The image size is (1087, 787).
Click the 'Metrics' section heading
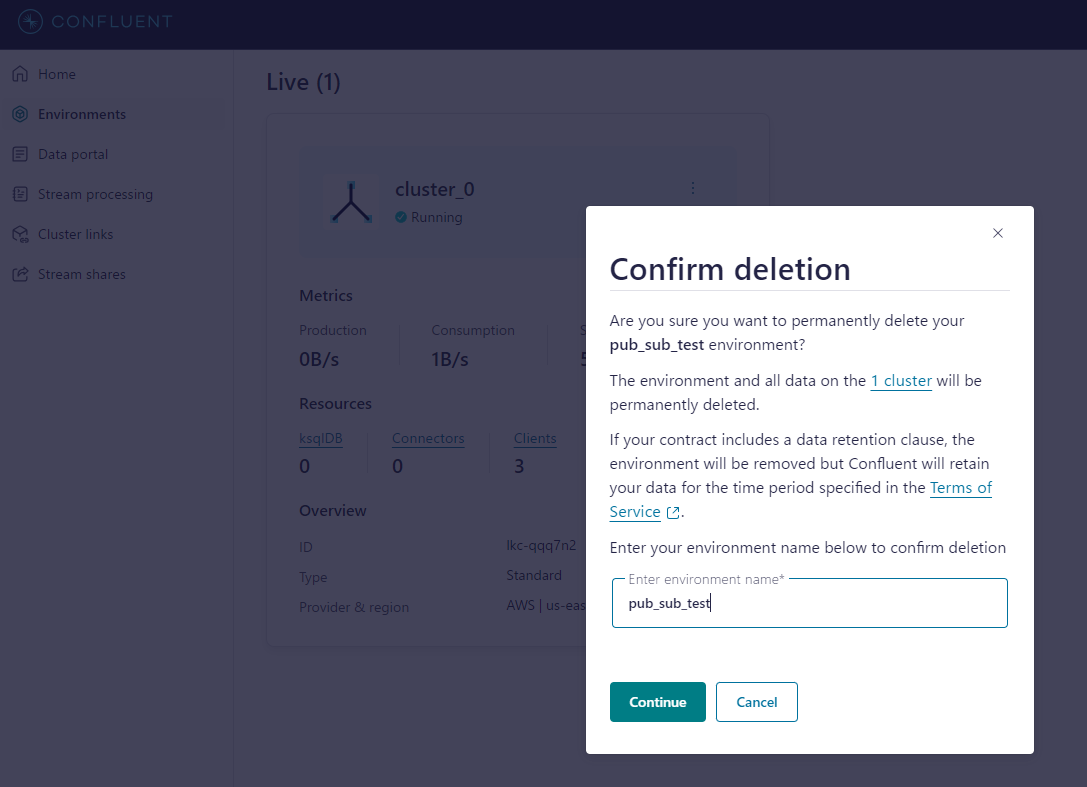[x=326, y=296]
